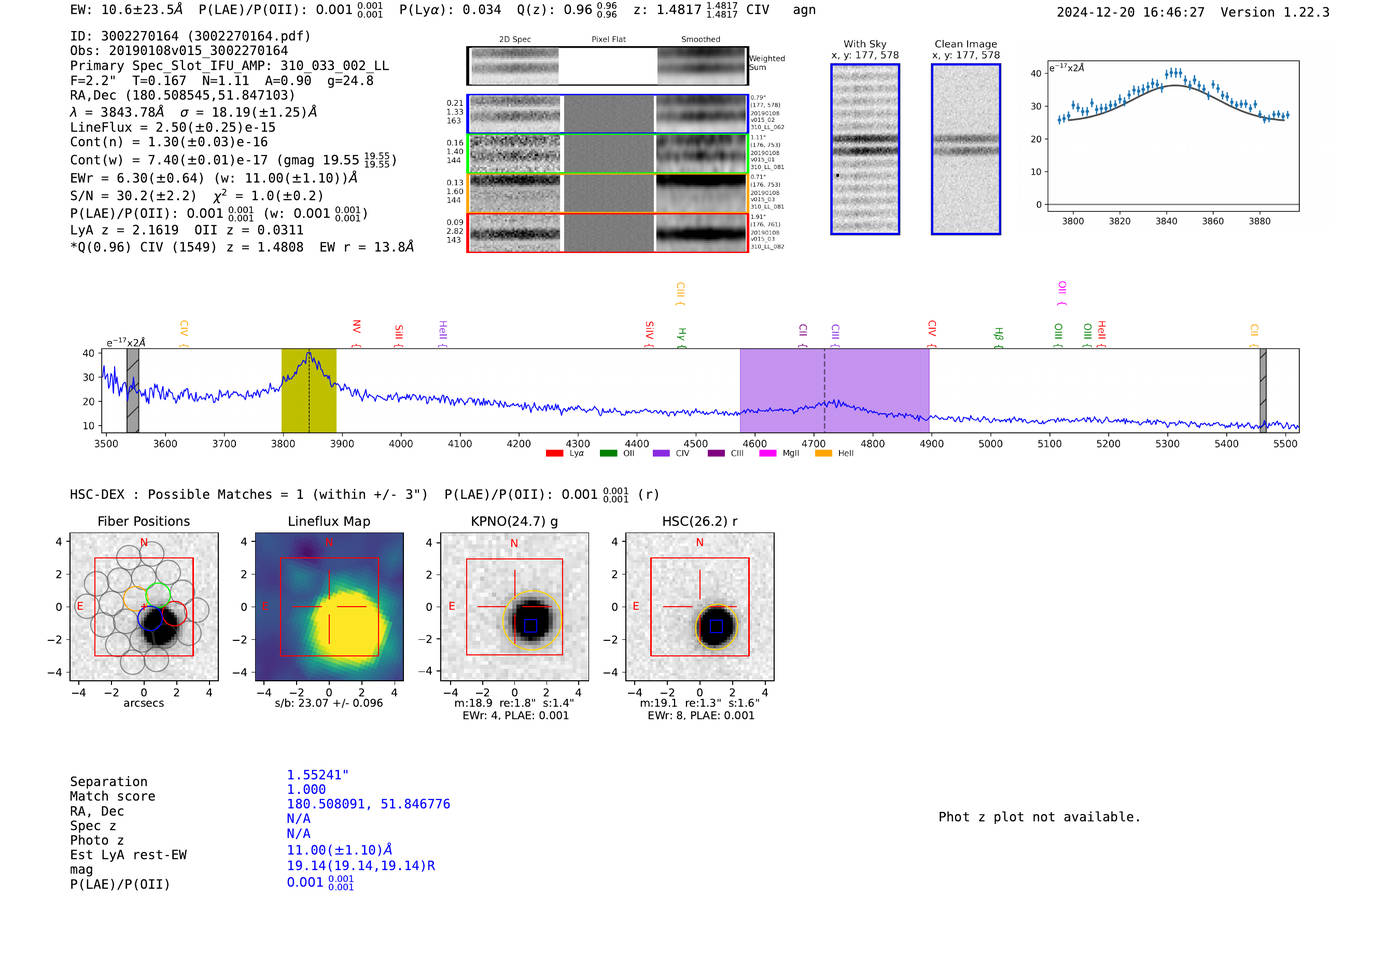Click the green Hγ line marker label

tap(682, 336)
